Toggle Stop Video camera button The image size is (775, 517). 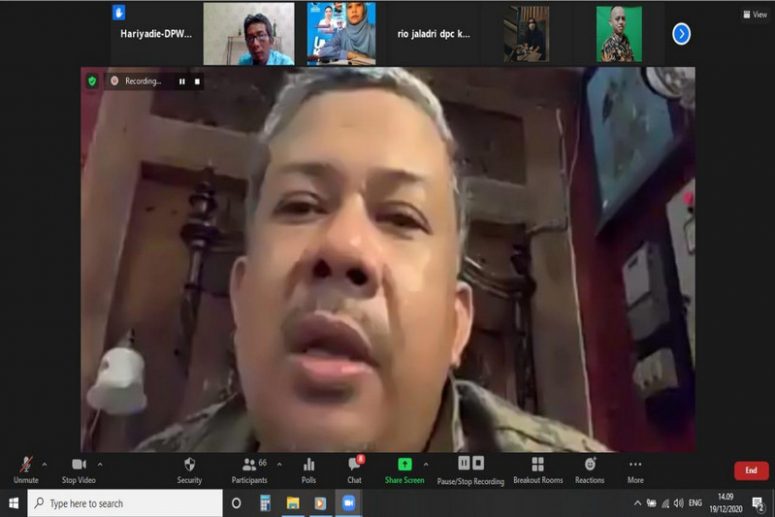[x=79, y=465]
